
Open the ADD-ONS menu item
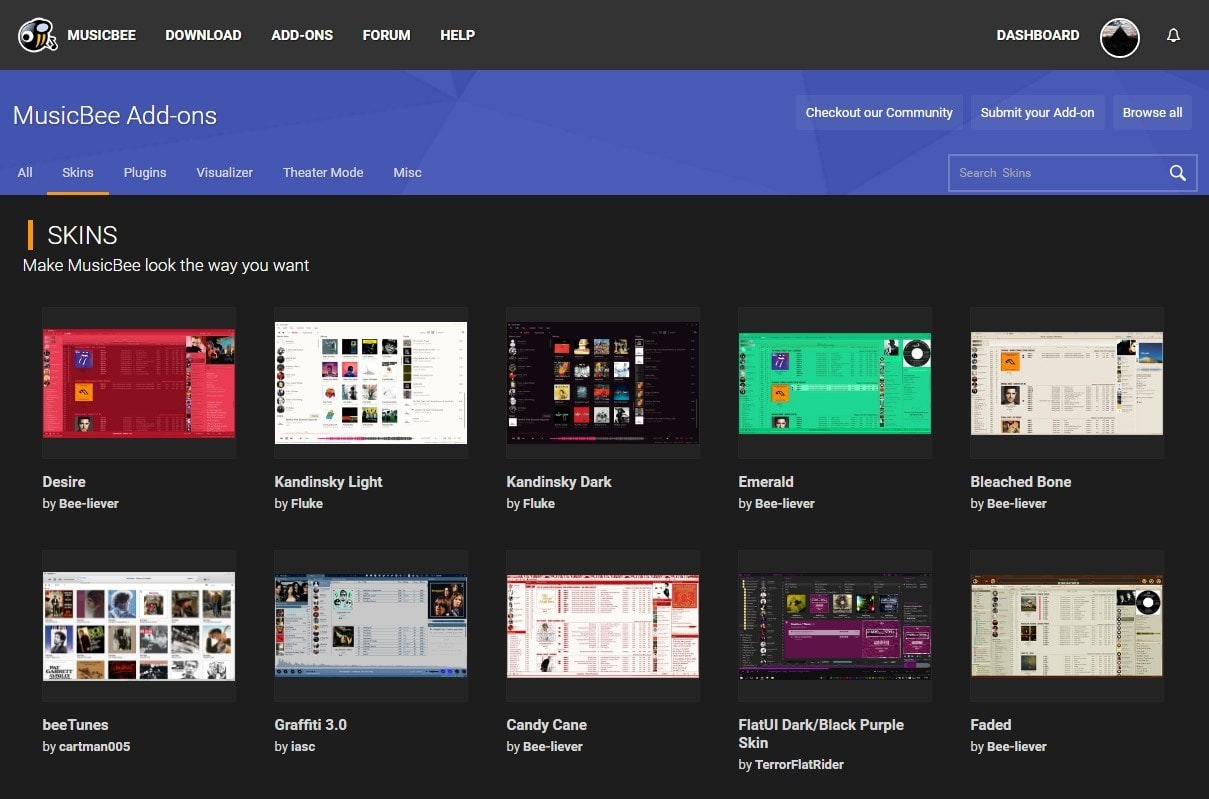coord(302,35)
